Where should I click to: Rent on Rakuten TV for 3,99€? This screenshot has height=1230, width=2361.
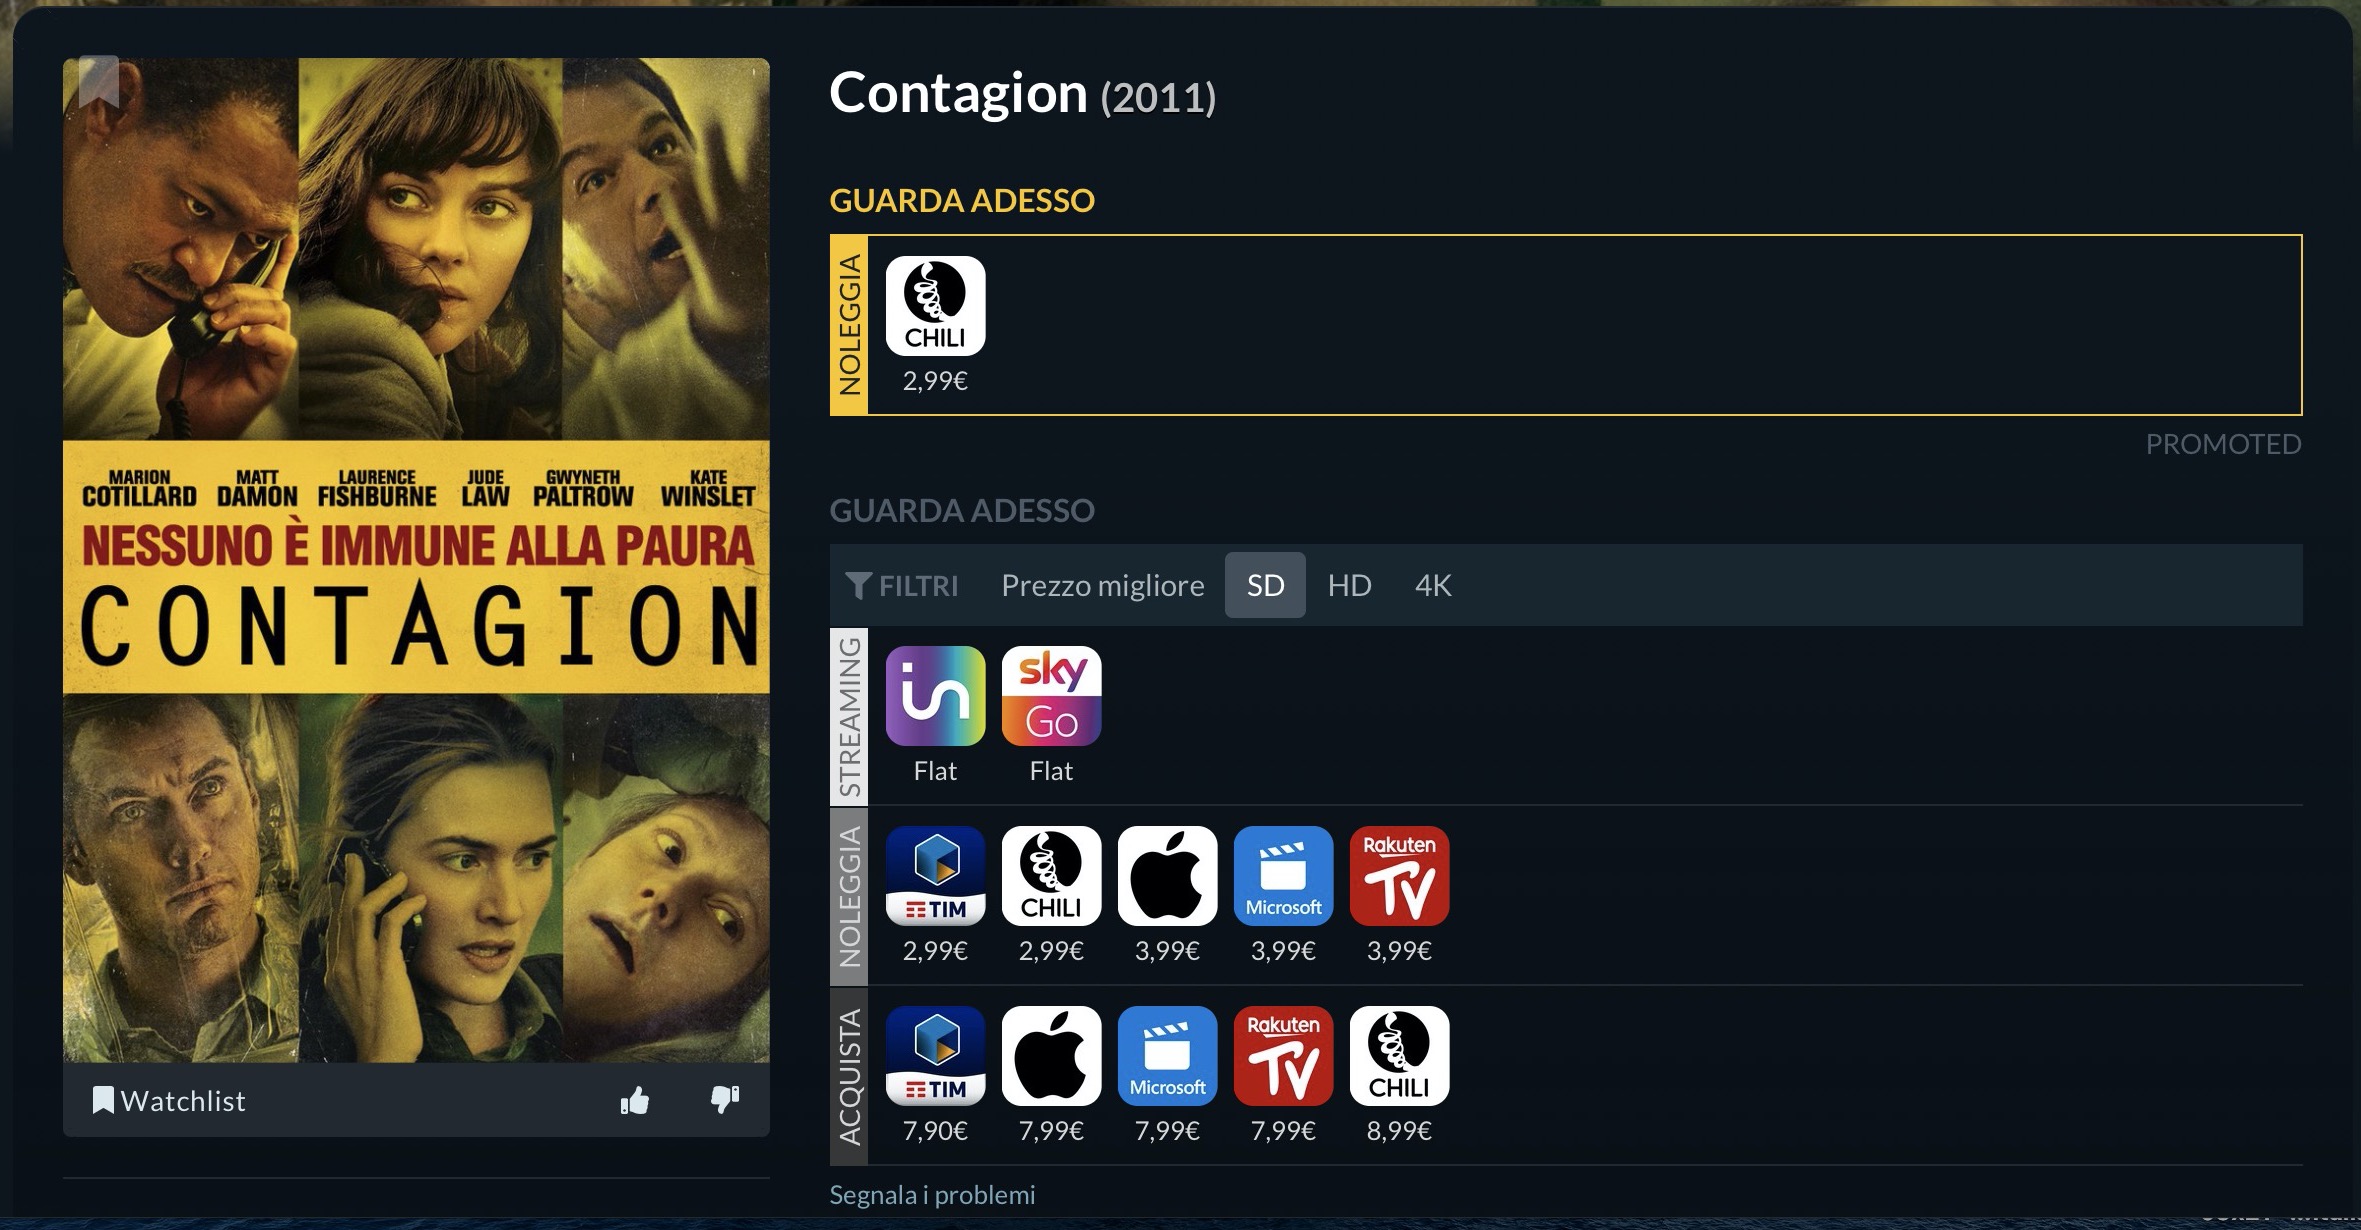coord(1399,876)
